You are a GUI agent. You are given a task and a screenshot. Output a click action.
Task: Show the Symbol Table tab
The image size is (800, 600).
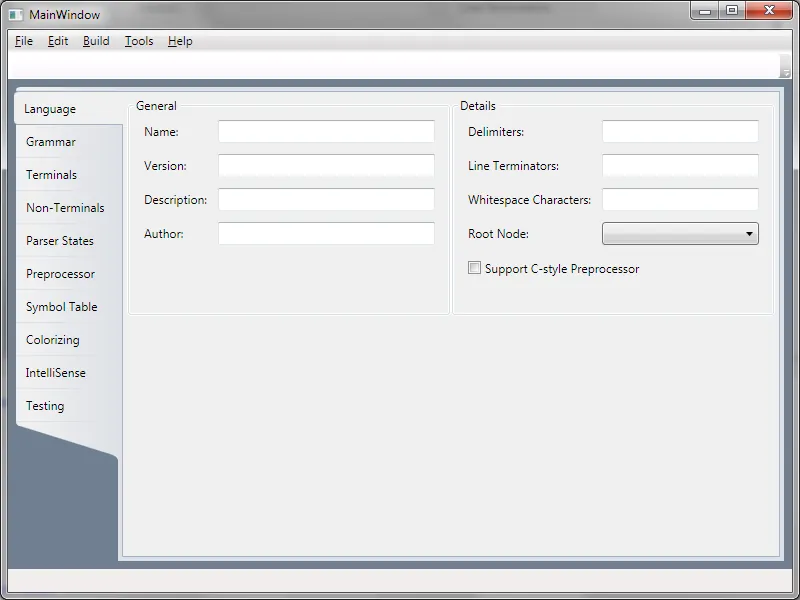[69, 307]
